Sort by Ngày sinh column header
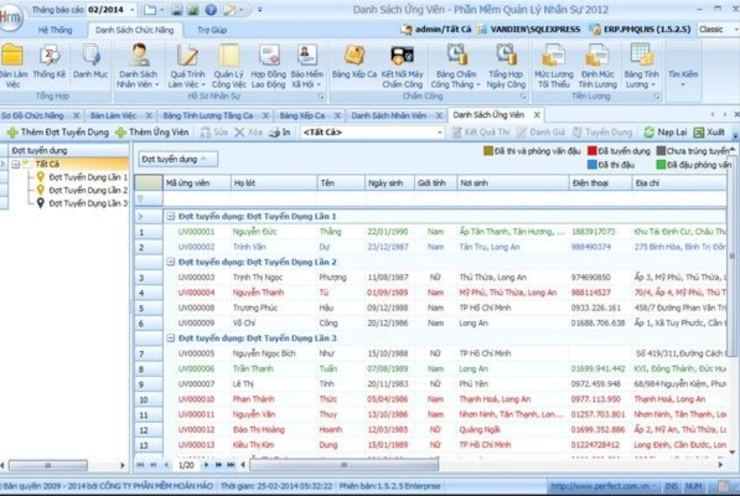 click(x=389, y=183)
